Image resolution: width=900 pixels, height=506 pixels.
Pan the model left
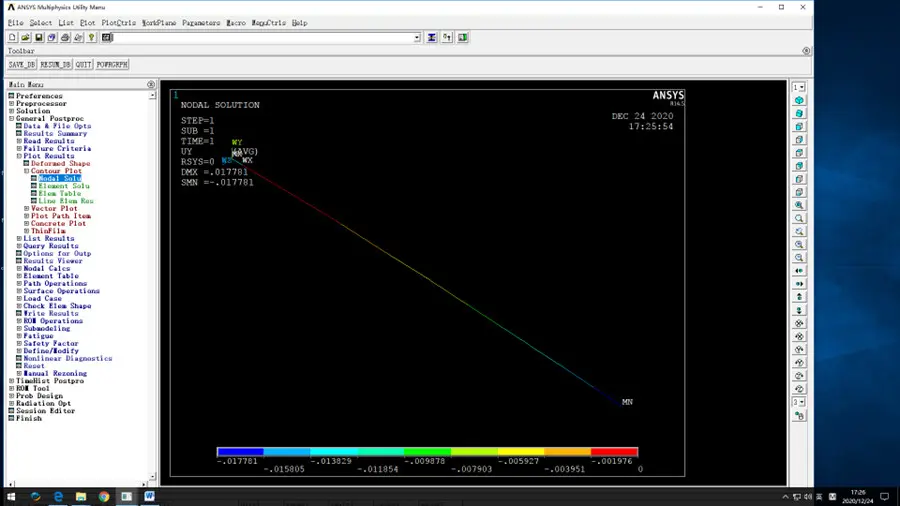pyautogui.click(x=799, y=271)
